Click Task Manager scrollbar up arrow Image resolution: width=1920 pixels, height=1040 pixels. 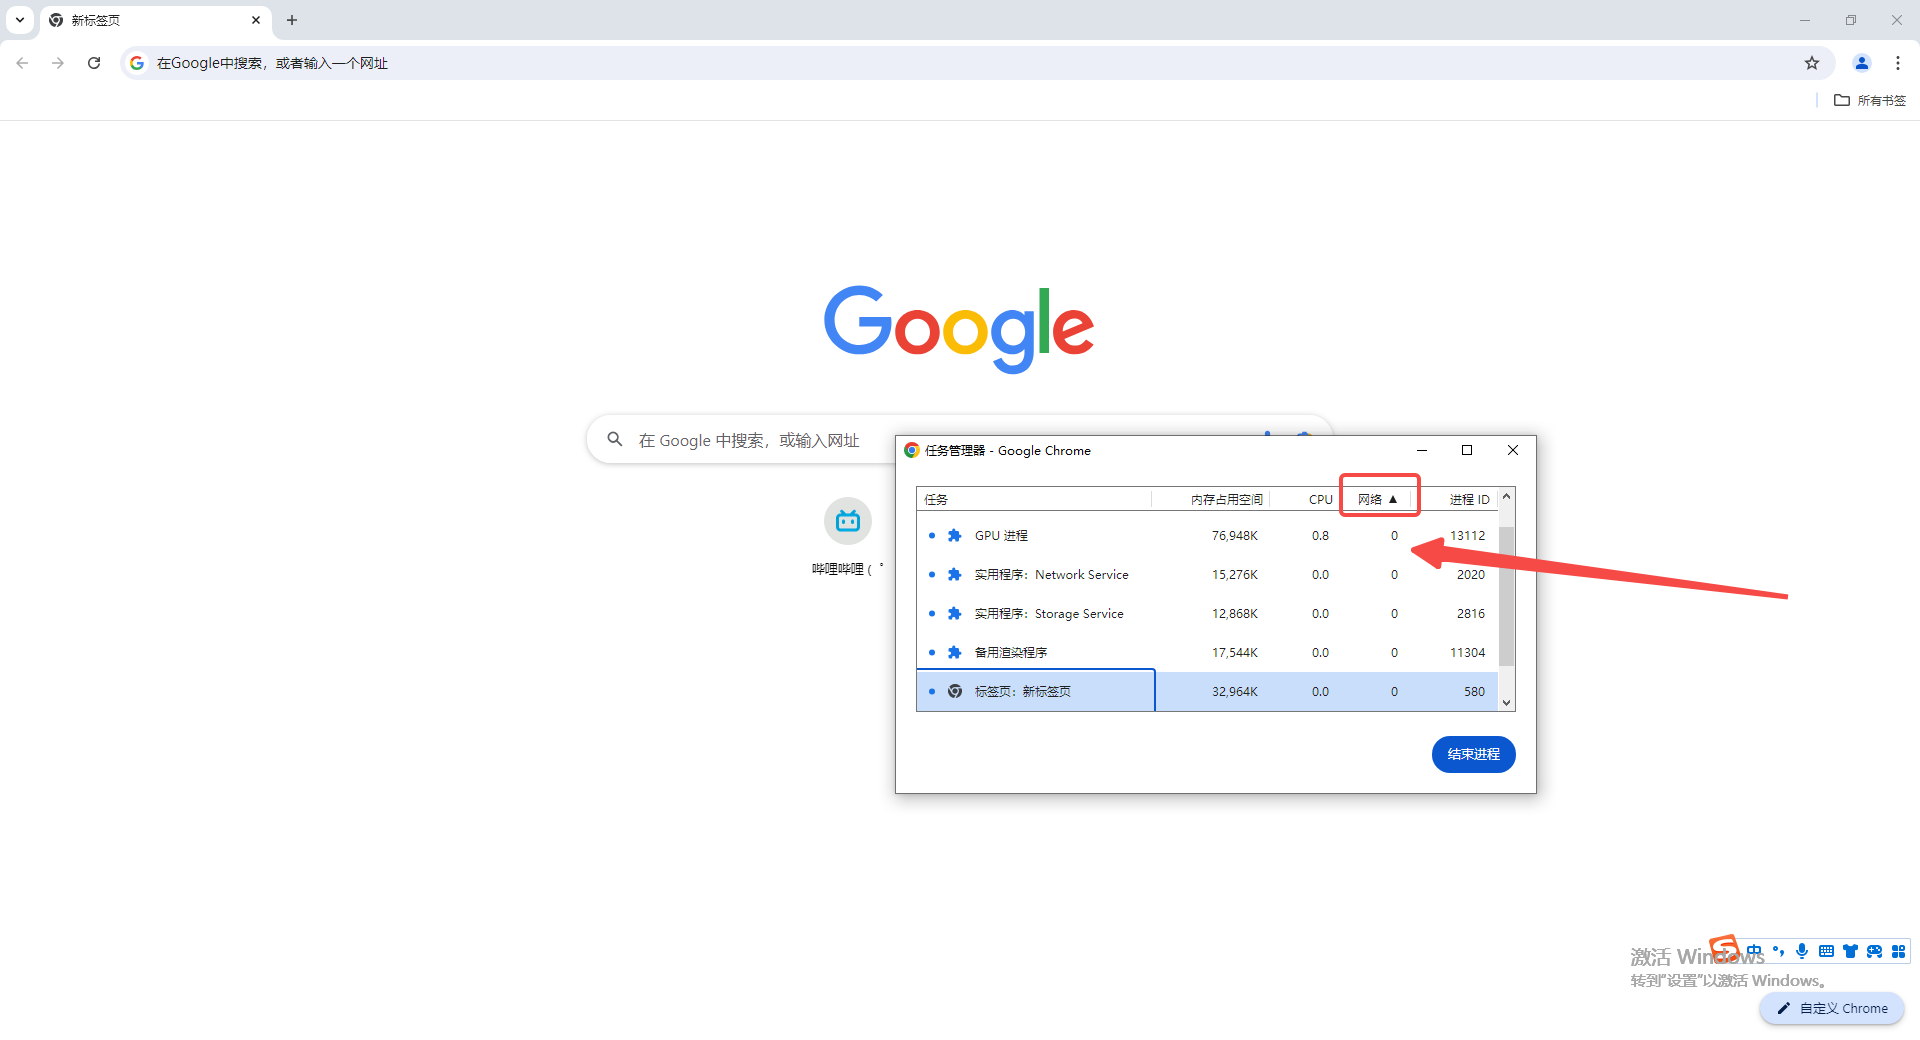pyautogui.click(x=1506, y=497)
